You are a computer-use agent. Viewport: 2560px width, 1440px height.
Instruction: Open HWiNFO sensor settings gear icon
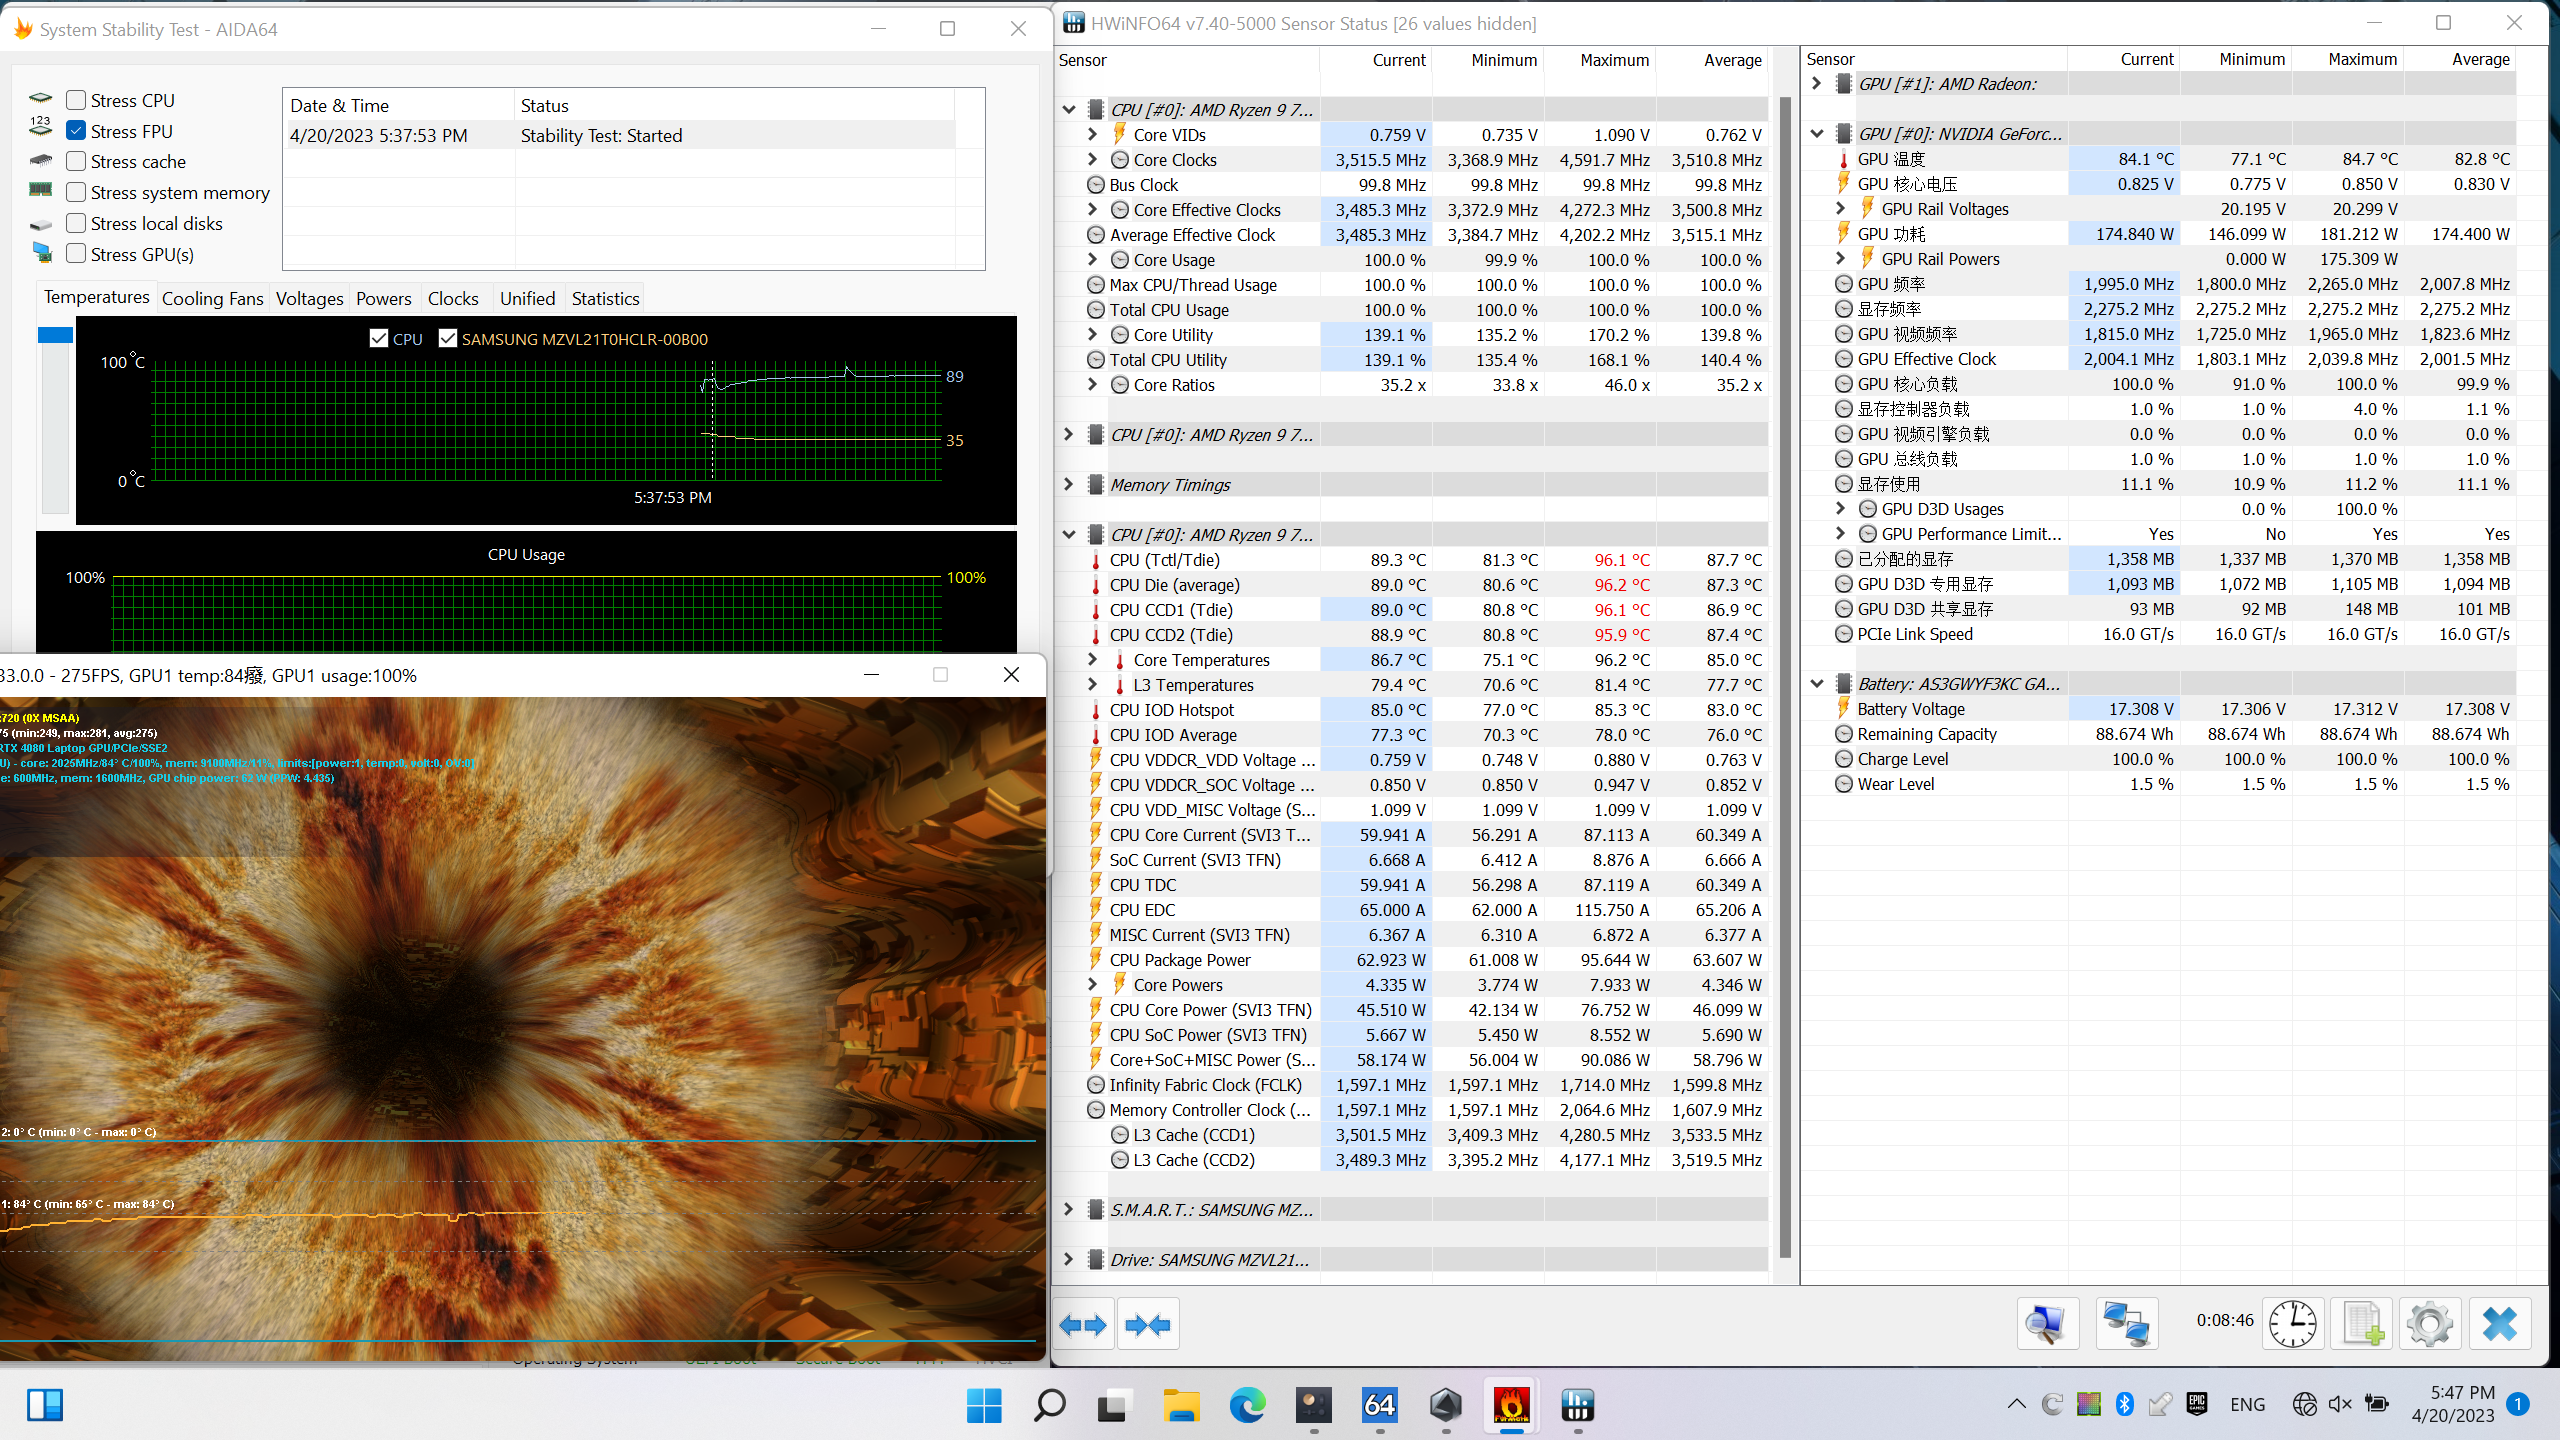point(2430,1325)
